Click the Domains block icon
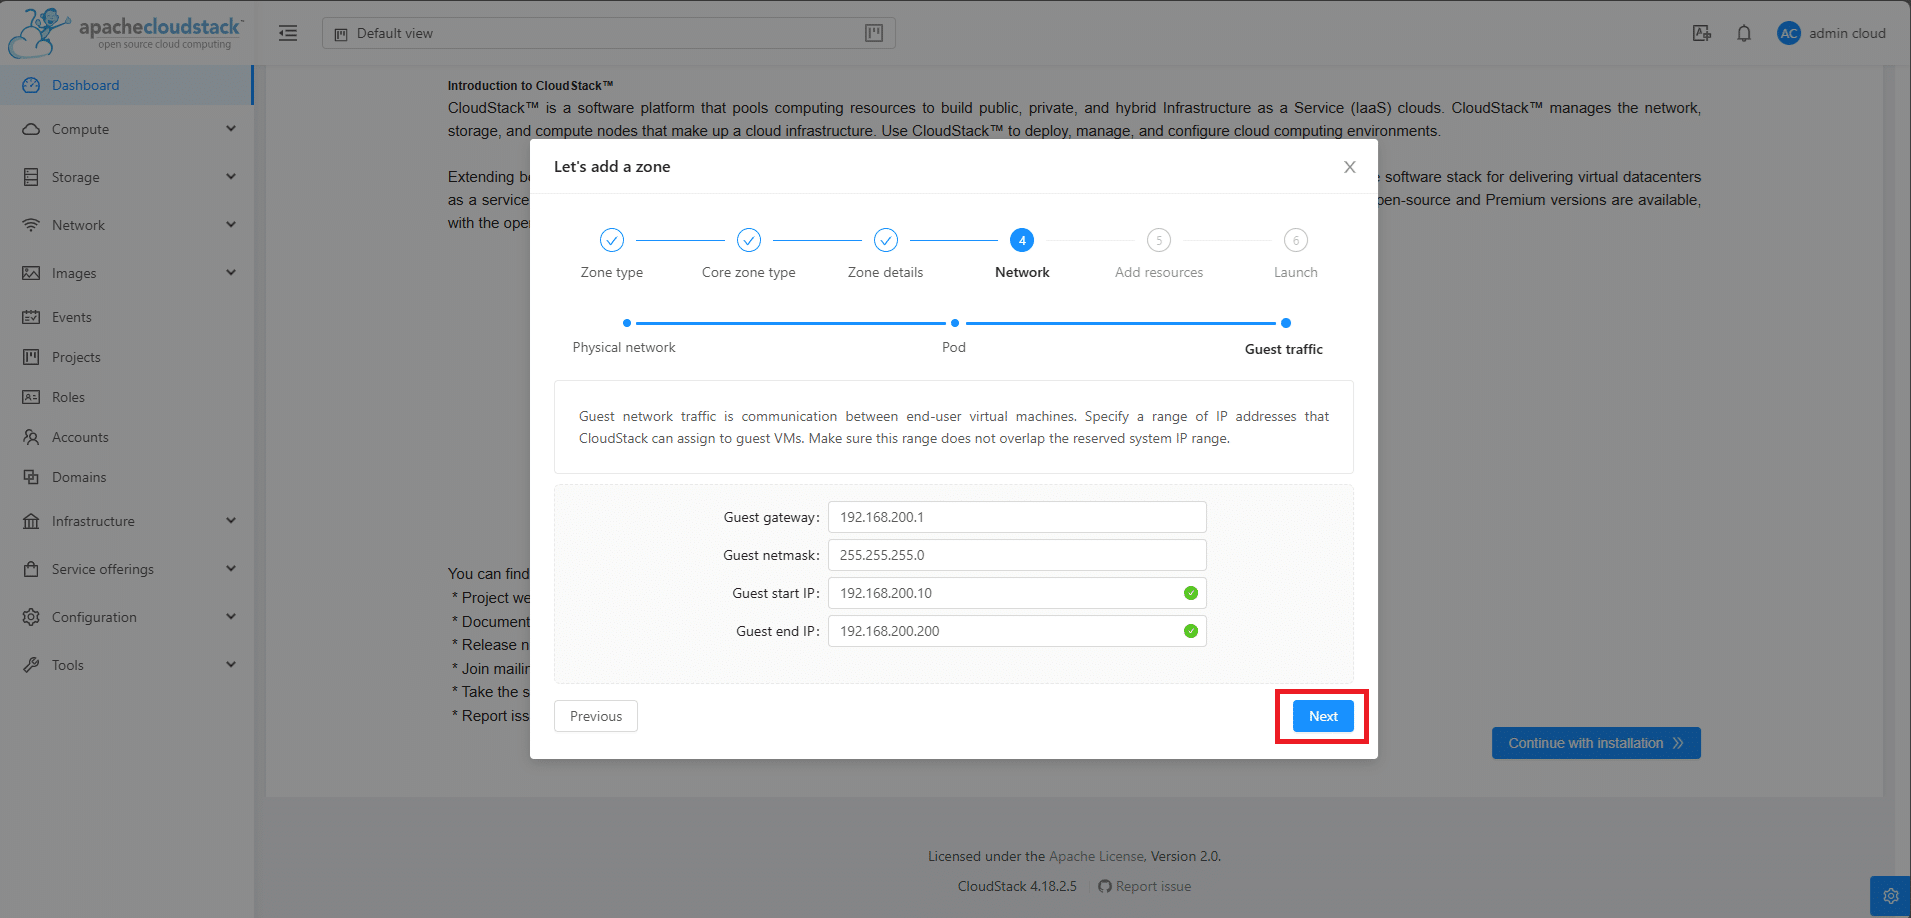The height and width of the screenshot is (918, 1911). 31,477
